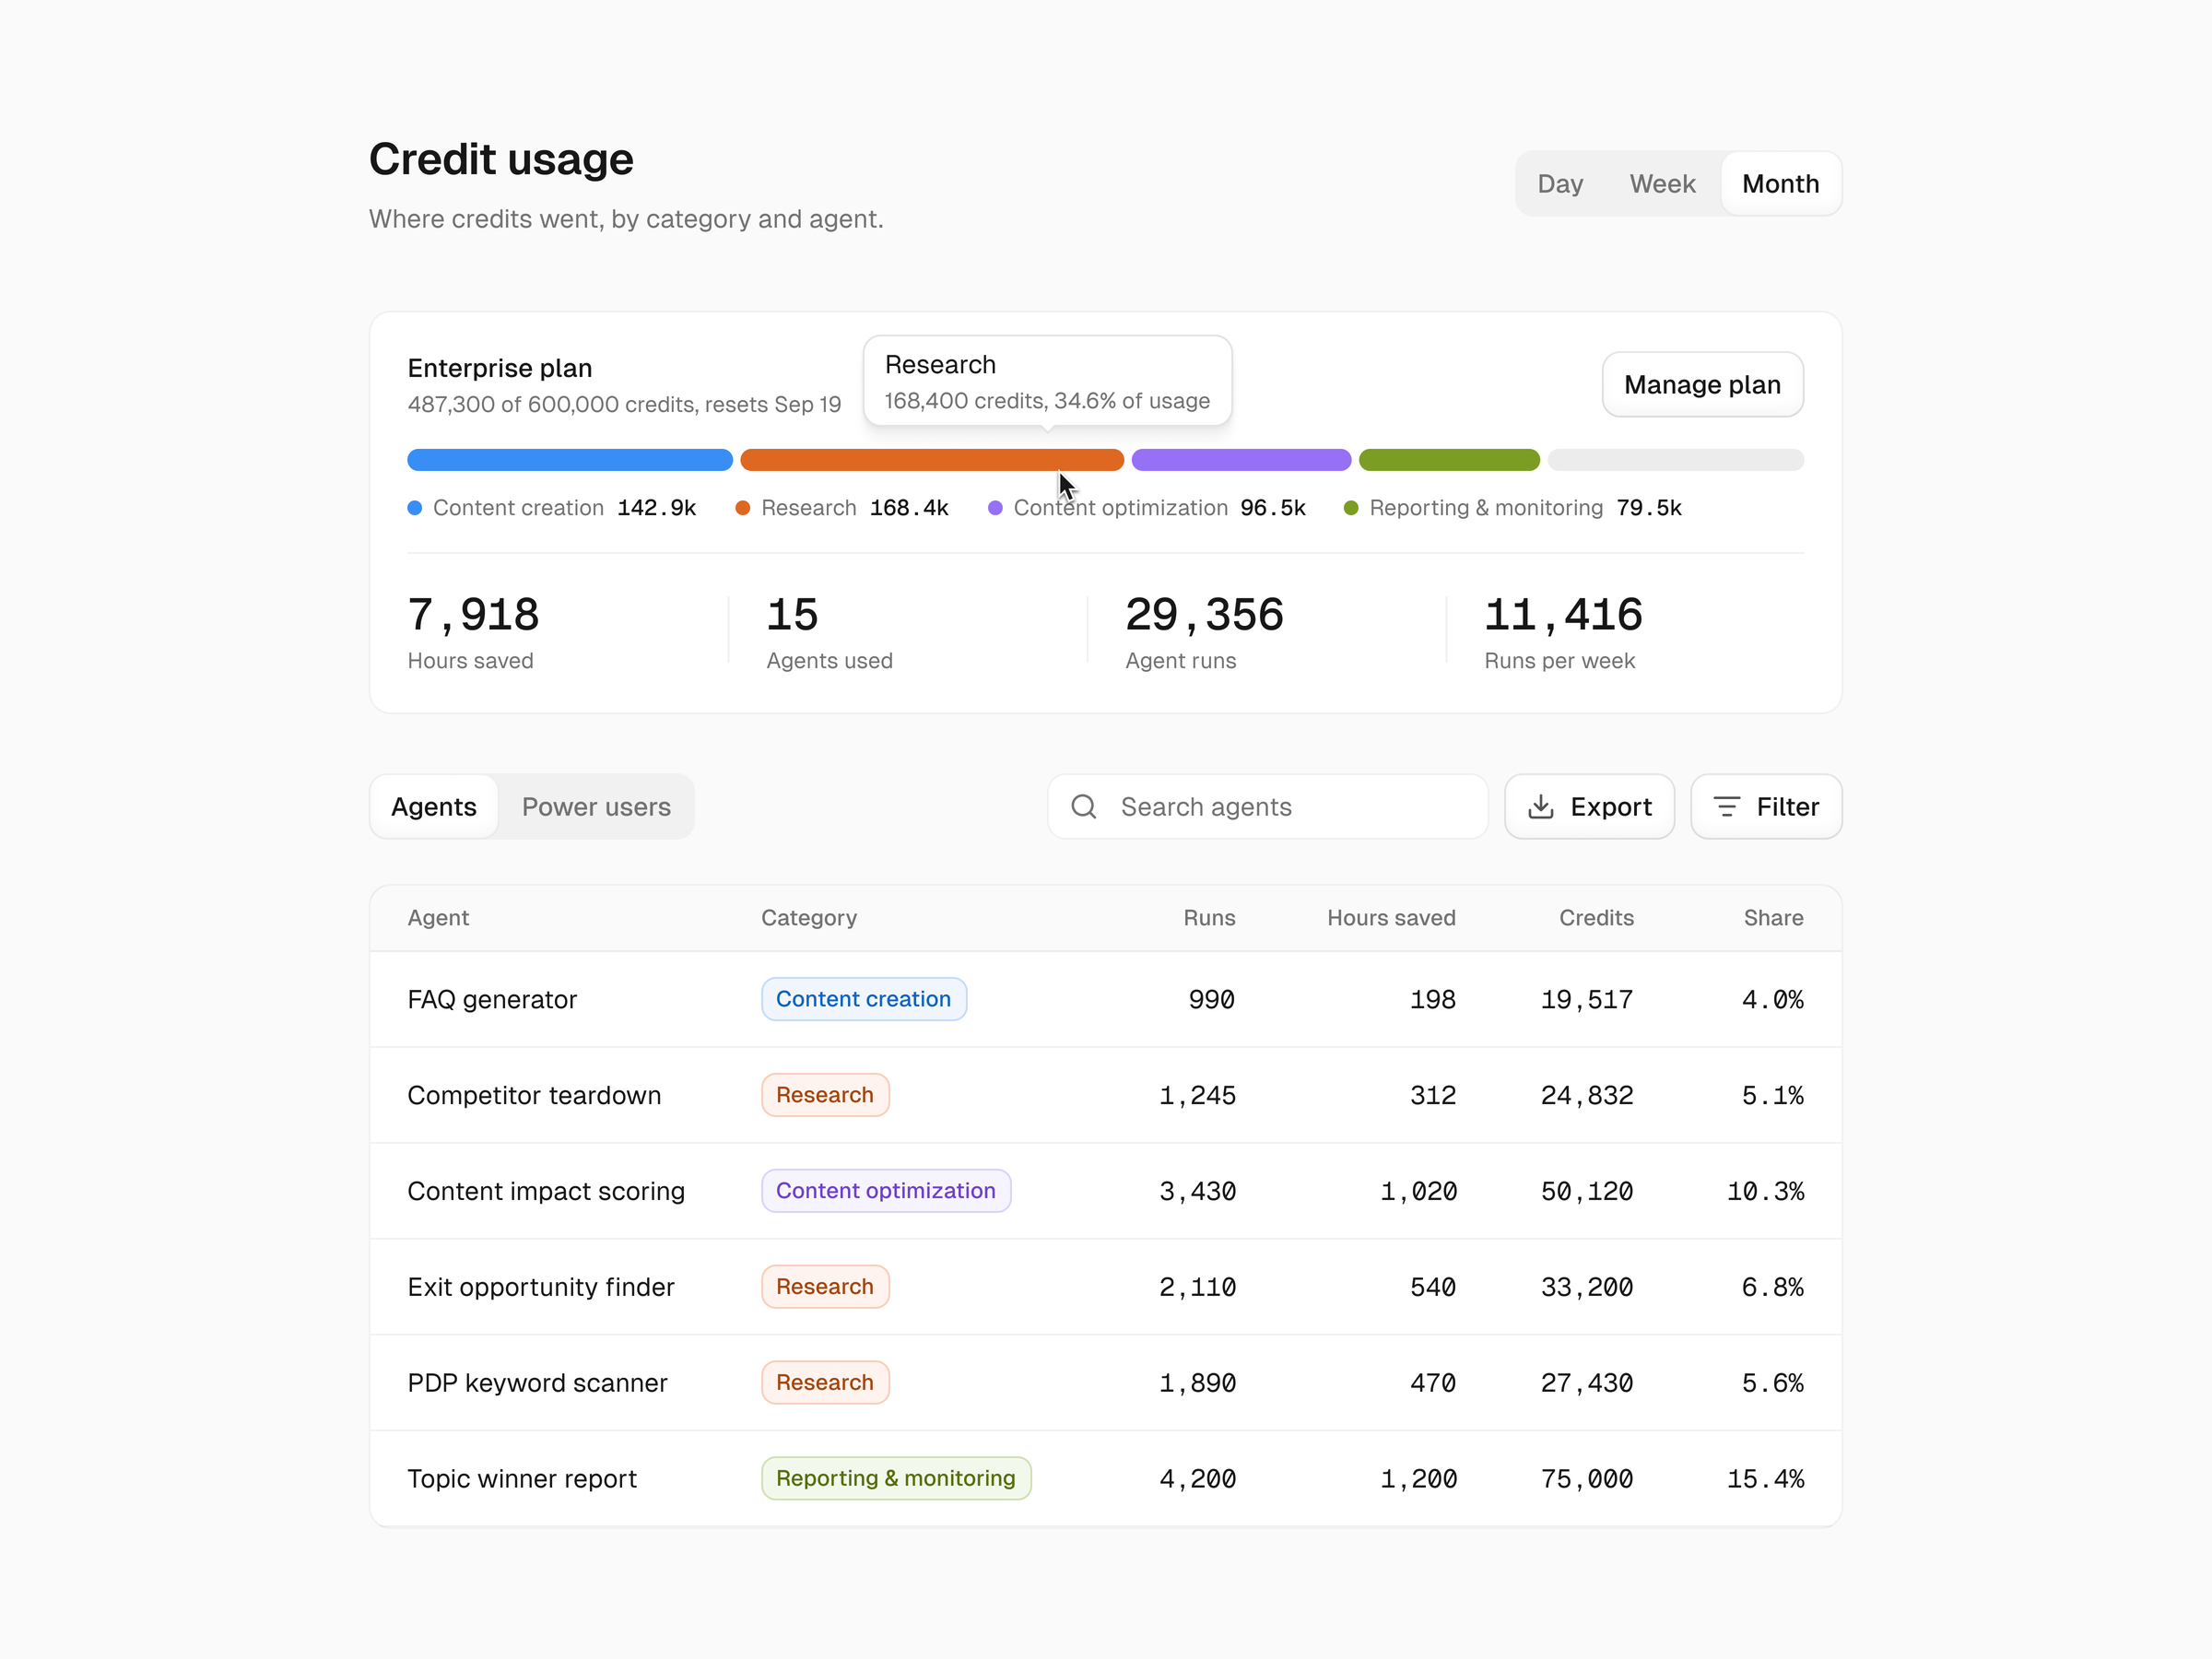Click the Export download icon
The image size is (2212, 1659).
click(x=1541, y=806)
